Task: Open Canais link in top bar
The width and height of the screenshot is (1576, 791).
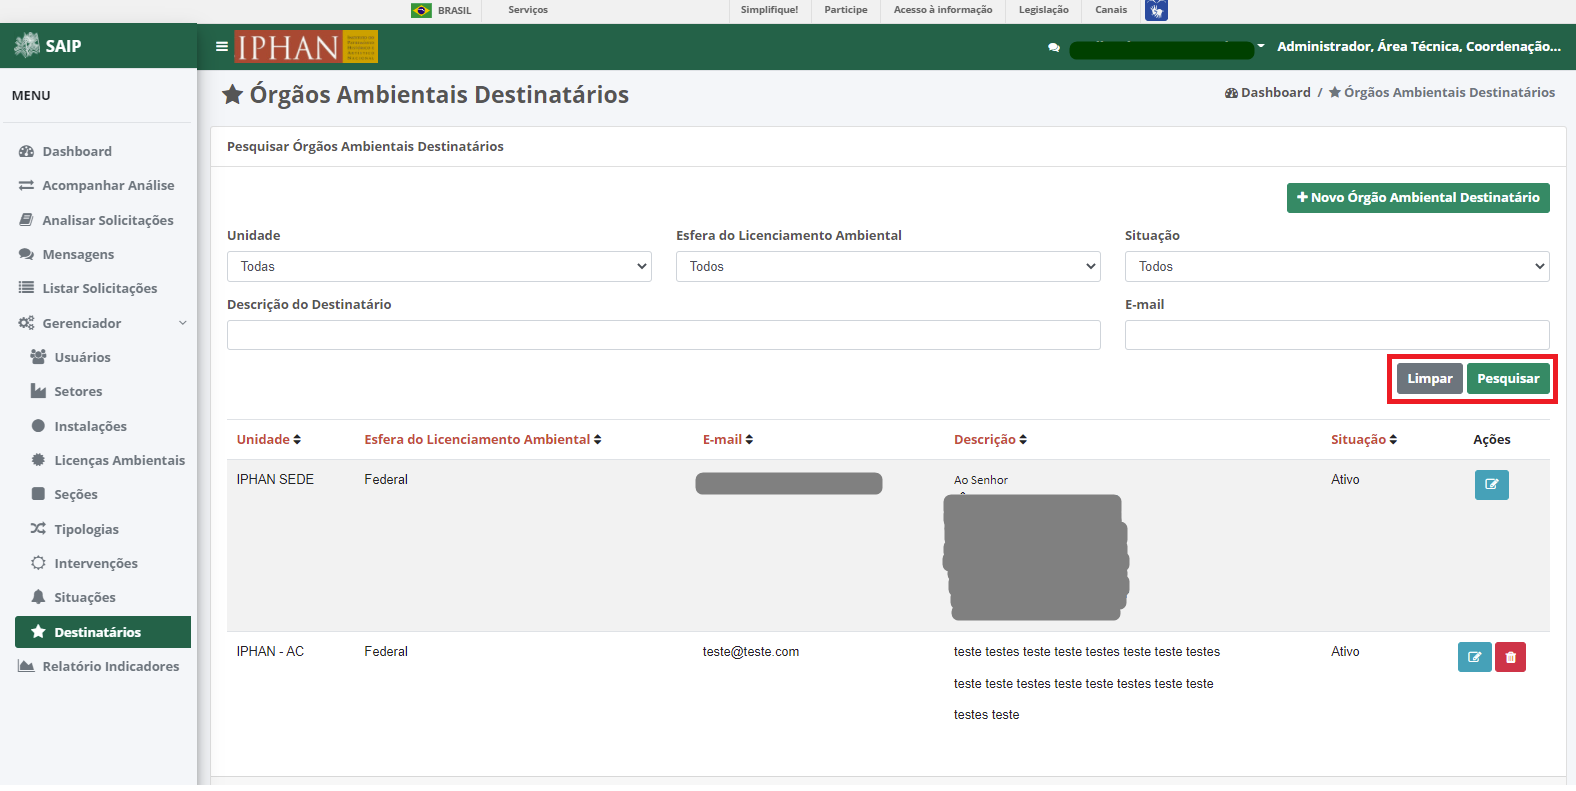Action: tap(1111, 10)
